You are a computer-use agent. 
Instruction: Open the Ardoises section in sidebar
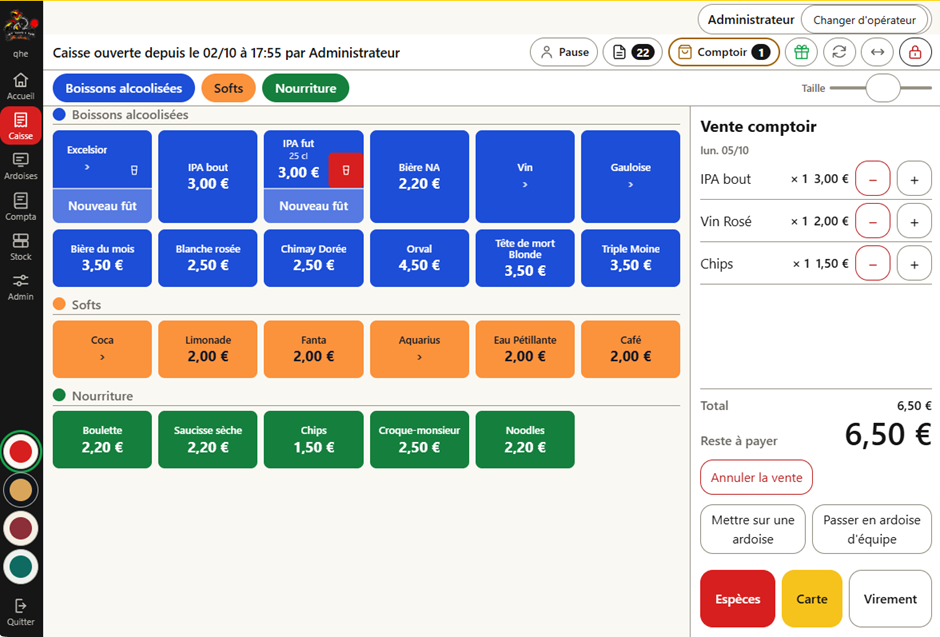(21, 166)
